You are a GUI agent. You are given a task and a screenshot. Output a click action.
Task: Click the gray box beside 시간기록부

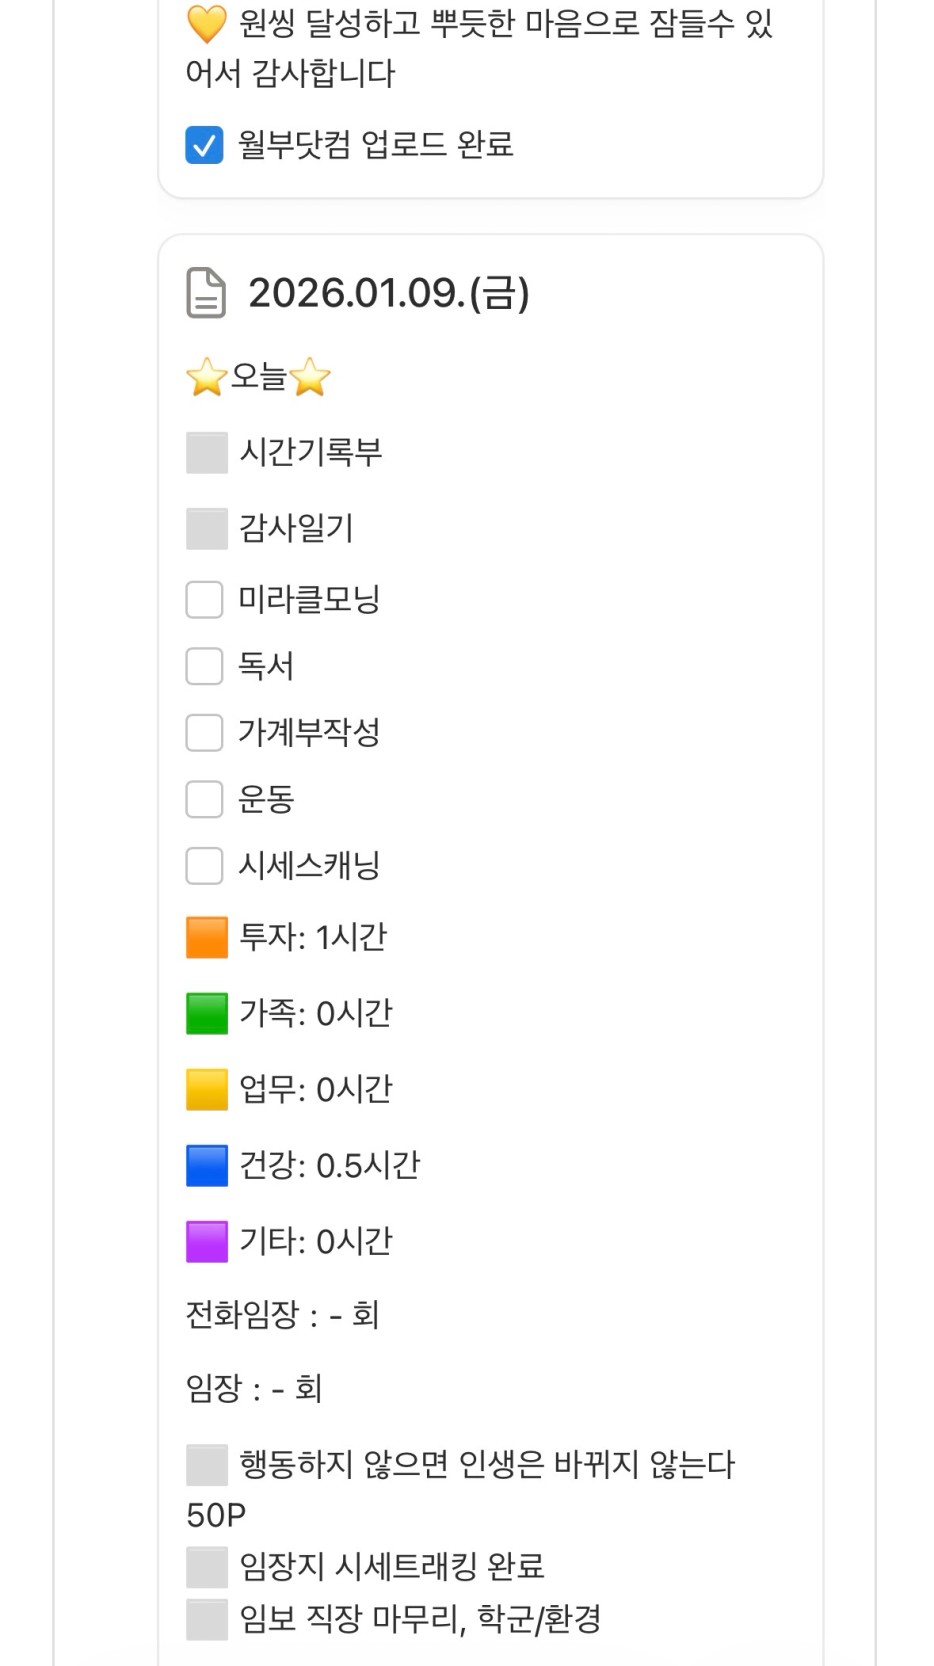coord(207,453)
